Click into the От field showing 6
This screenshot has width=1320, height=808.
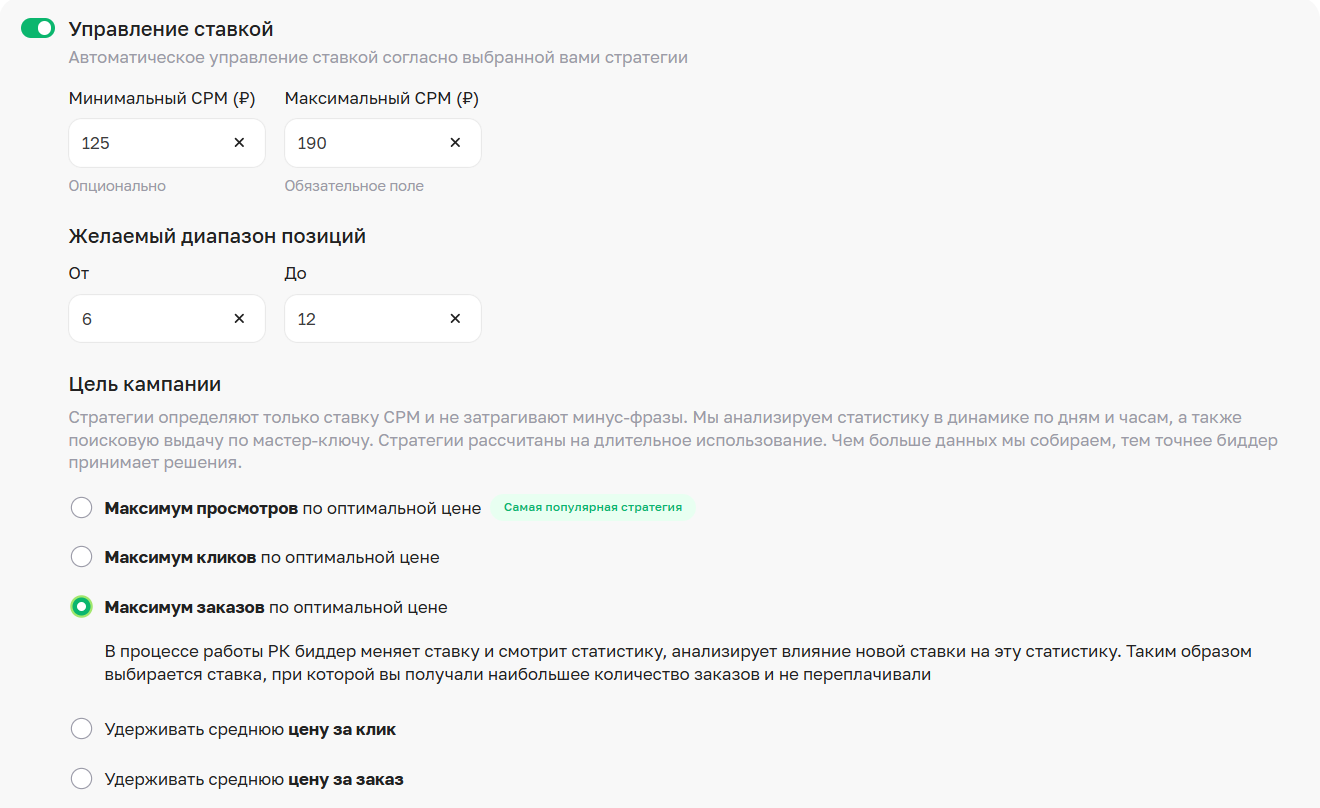pos(150,319)
